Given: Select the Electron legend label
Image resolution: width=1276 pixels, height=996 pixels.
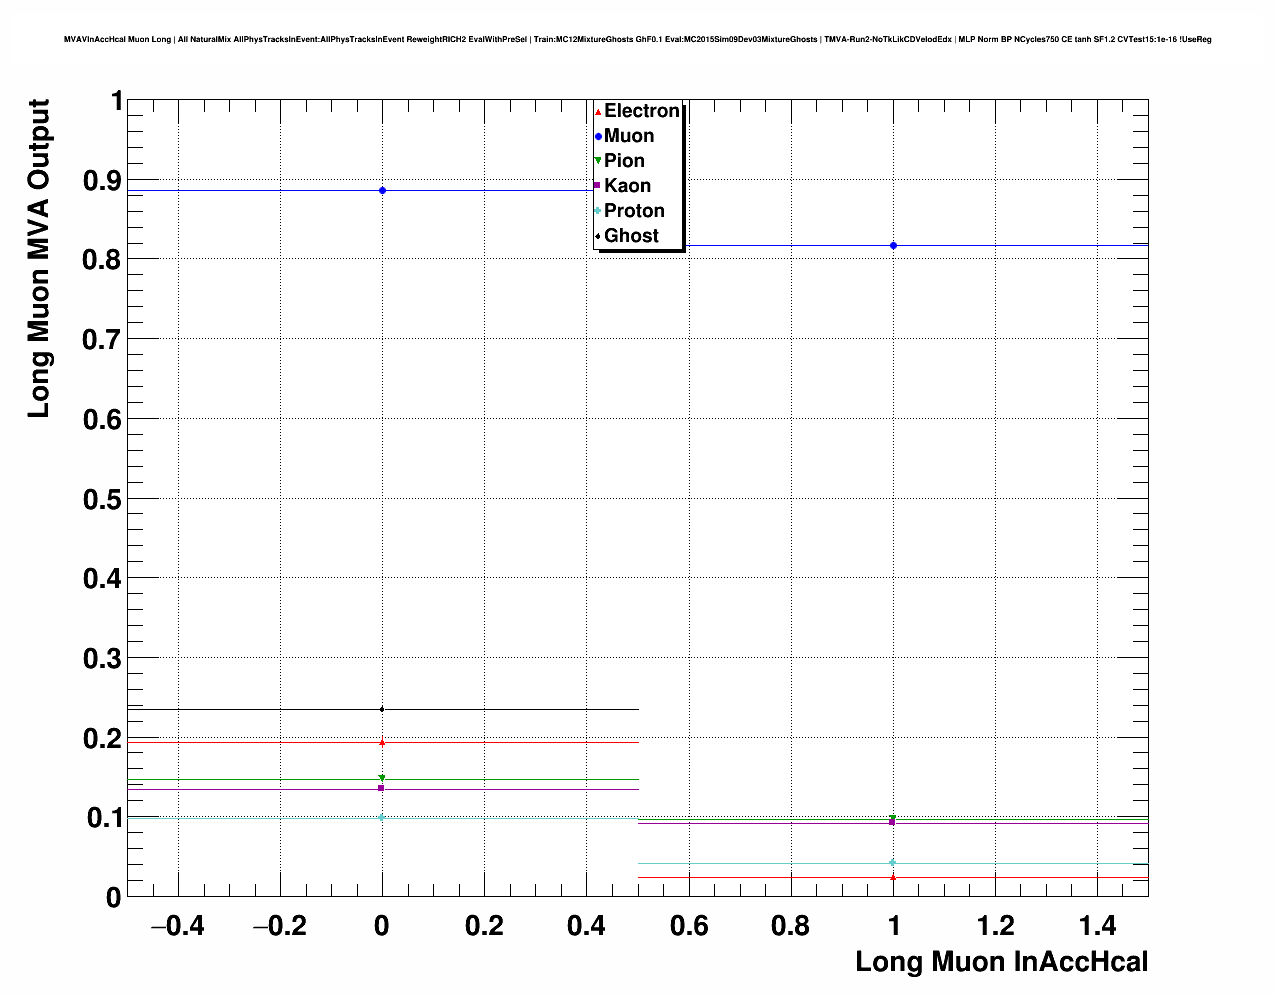Looking at the screenshot, I should pos(642,111).
